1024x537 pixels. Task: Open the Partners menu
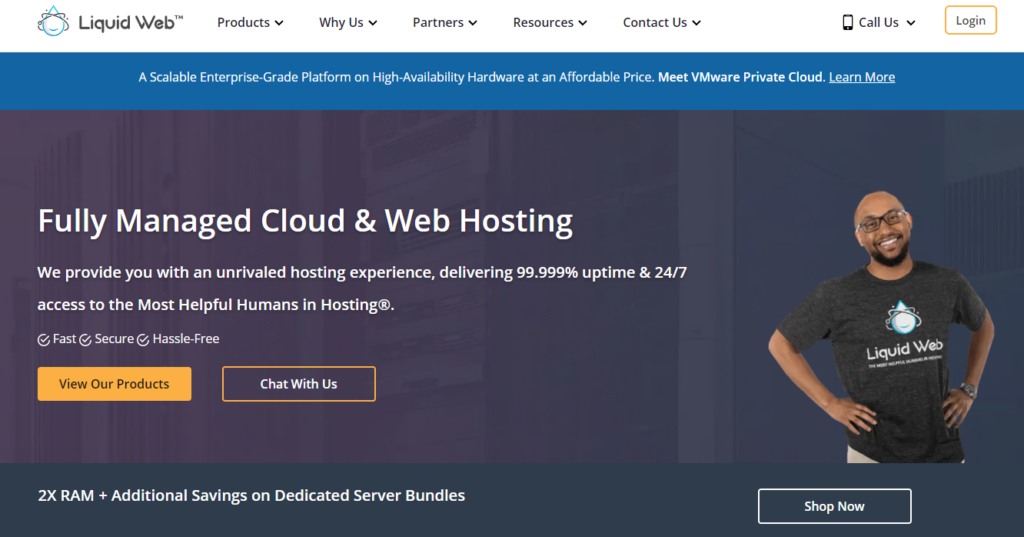pos(445,22)
